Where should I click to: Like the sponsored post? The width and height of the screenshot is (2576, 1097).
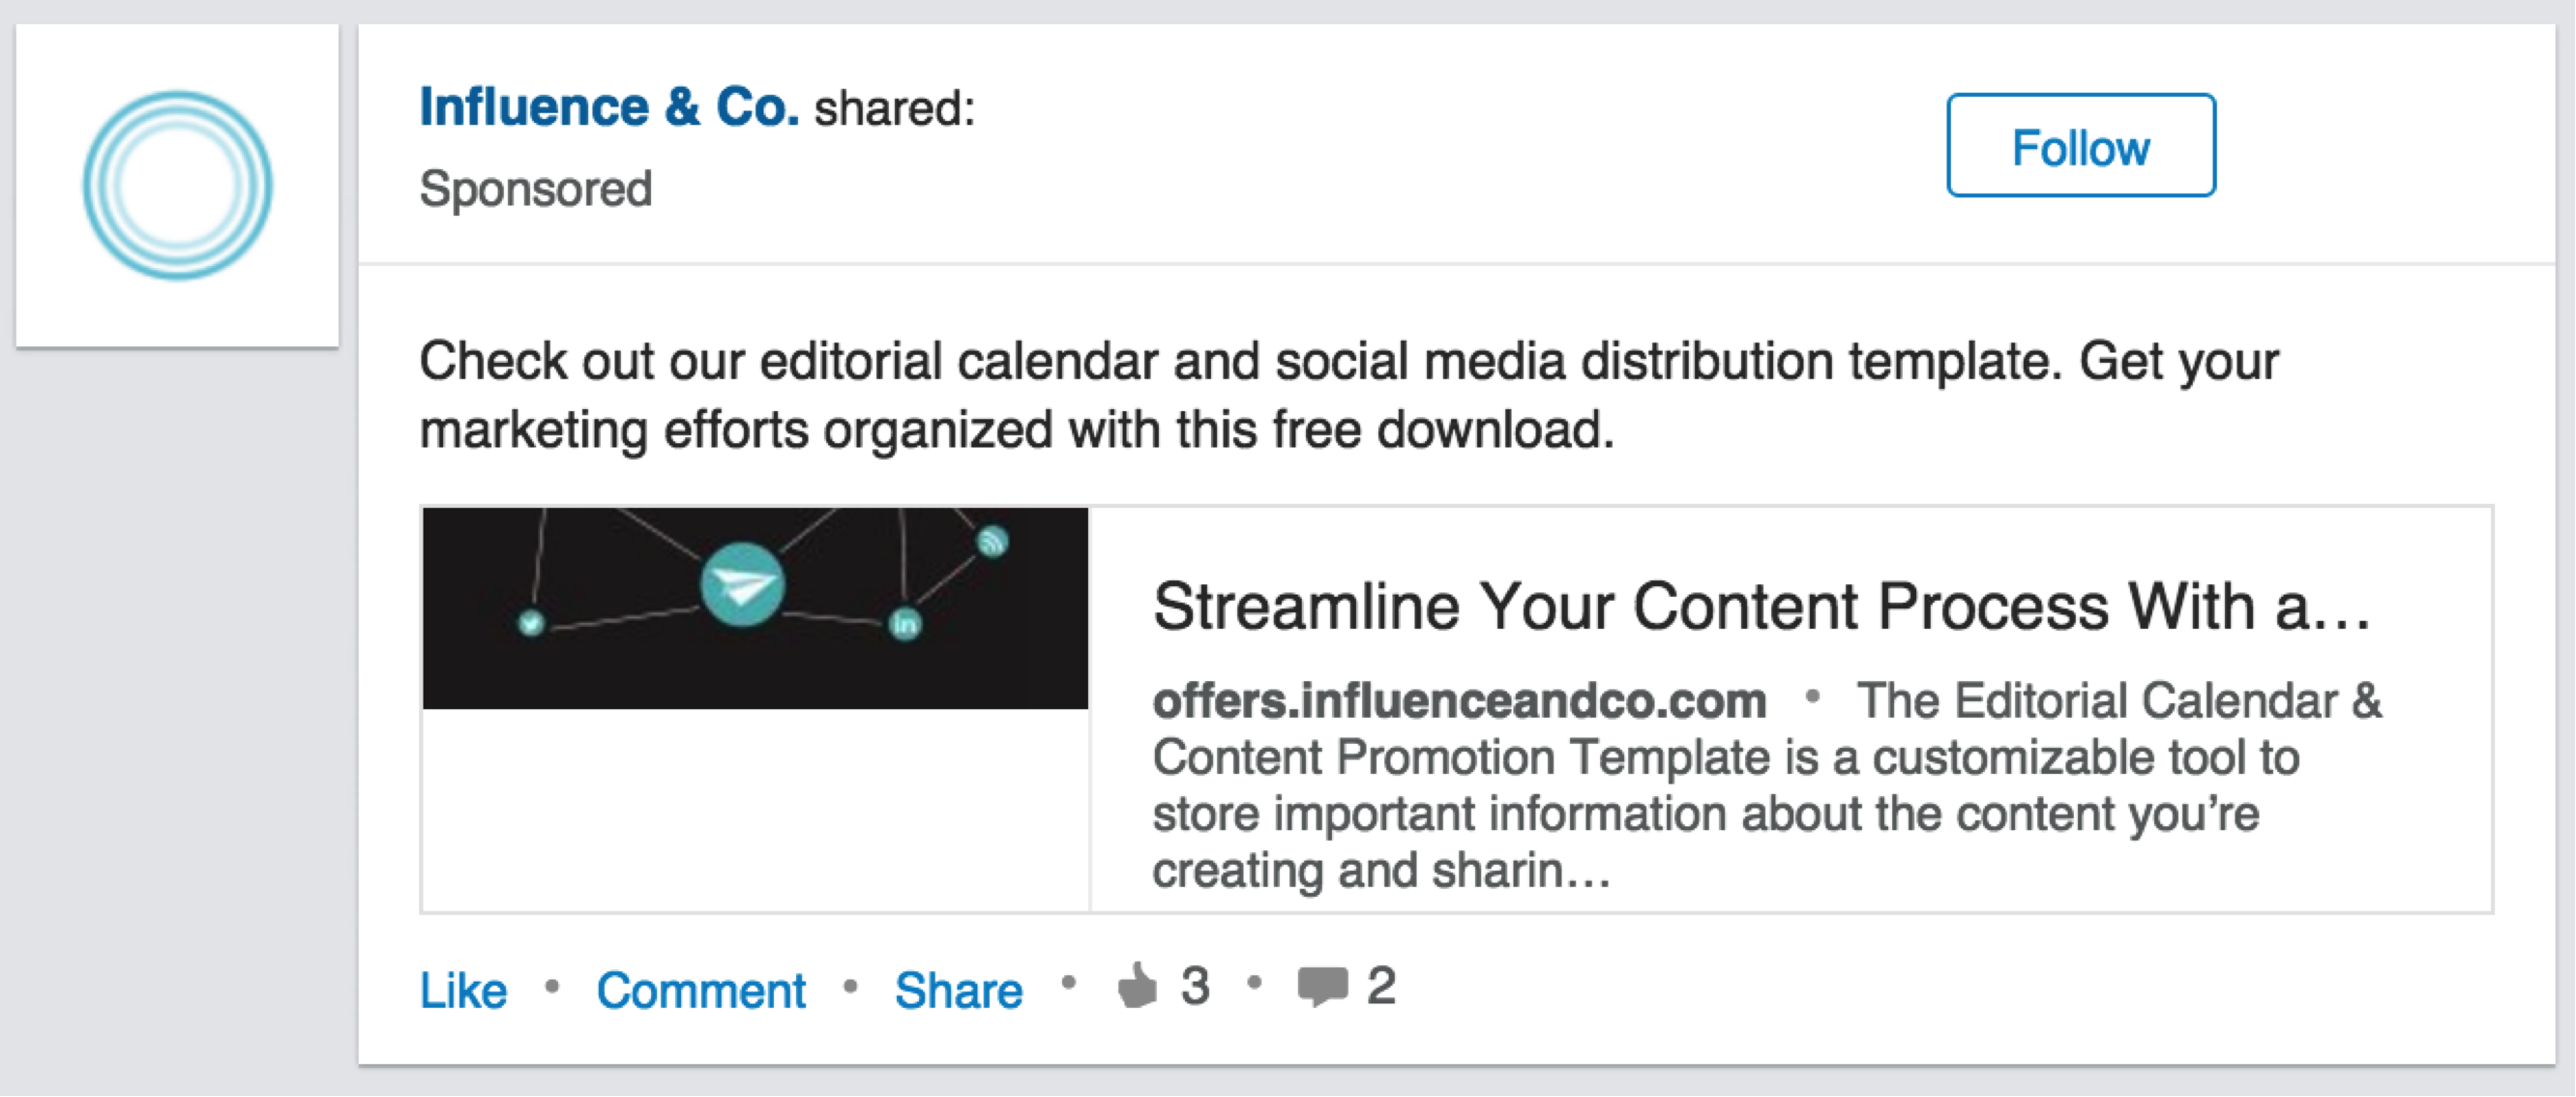(463, 990)
